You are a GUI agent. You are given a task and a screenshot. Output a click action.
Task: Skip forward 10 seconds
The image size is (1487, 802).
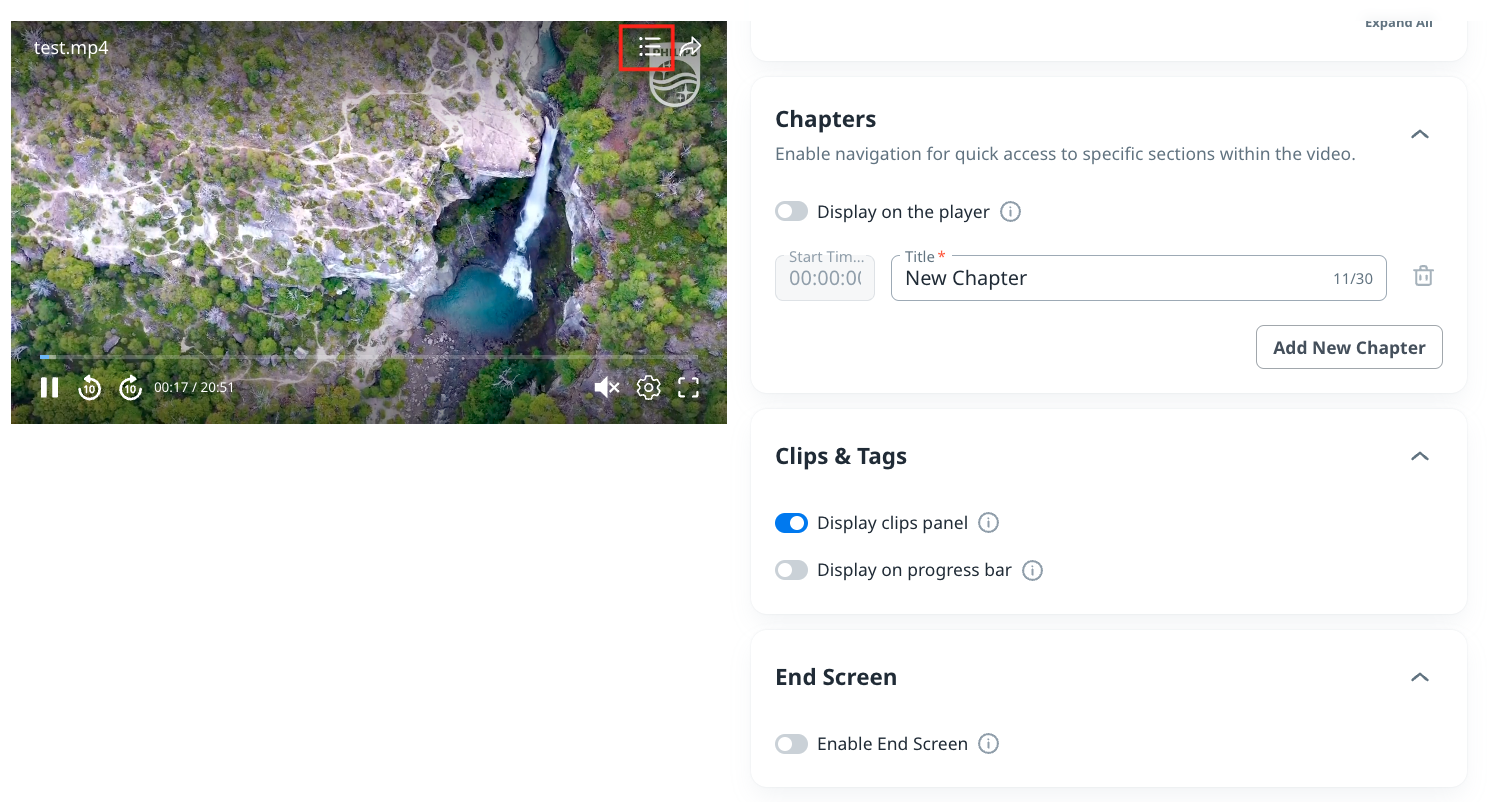(x=131, y=387)
